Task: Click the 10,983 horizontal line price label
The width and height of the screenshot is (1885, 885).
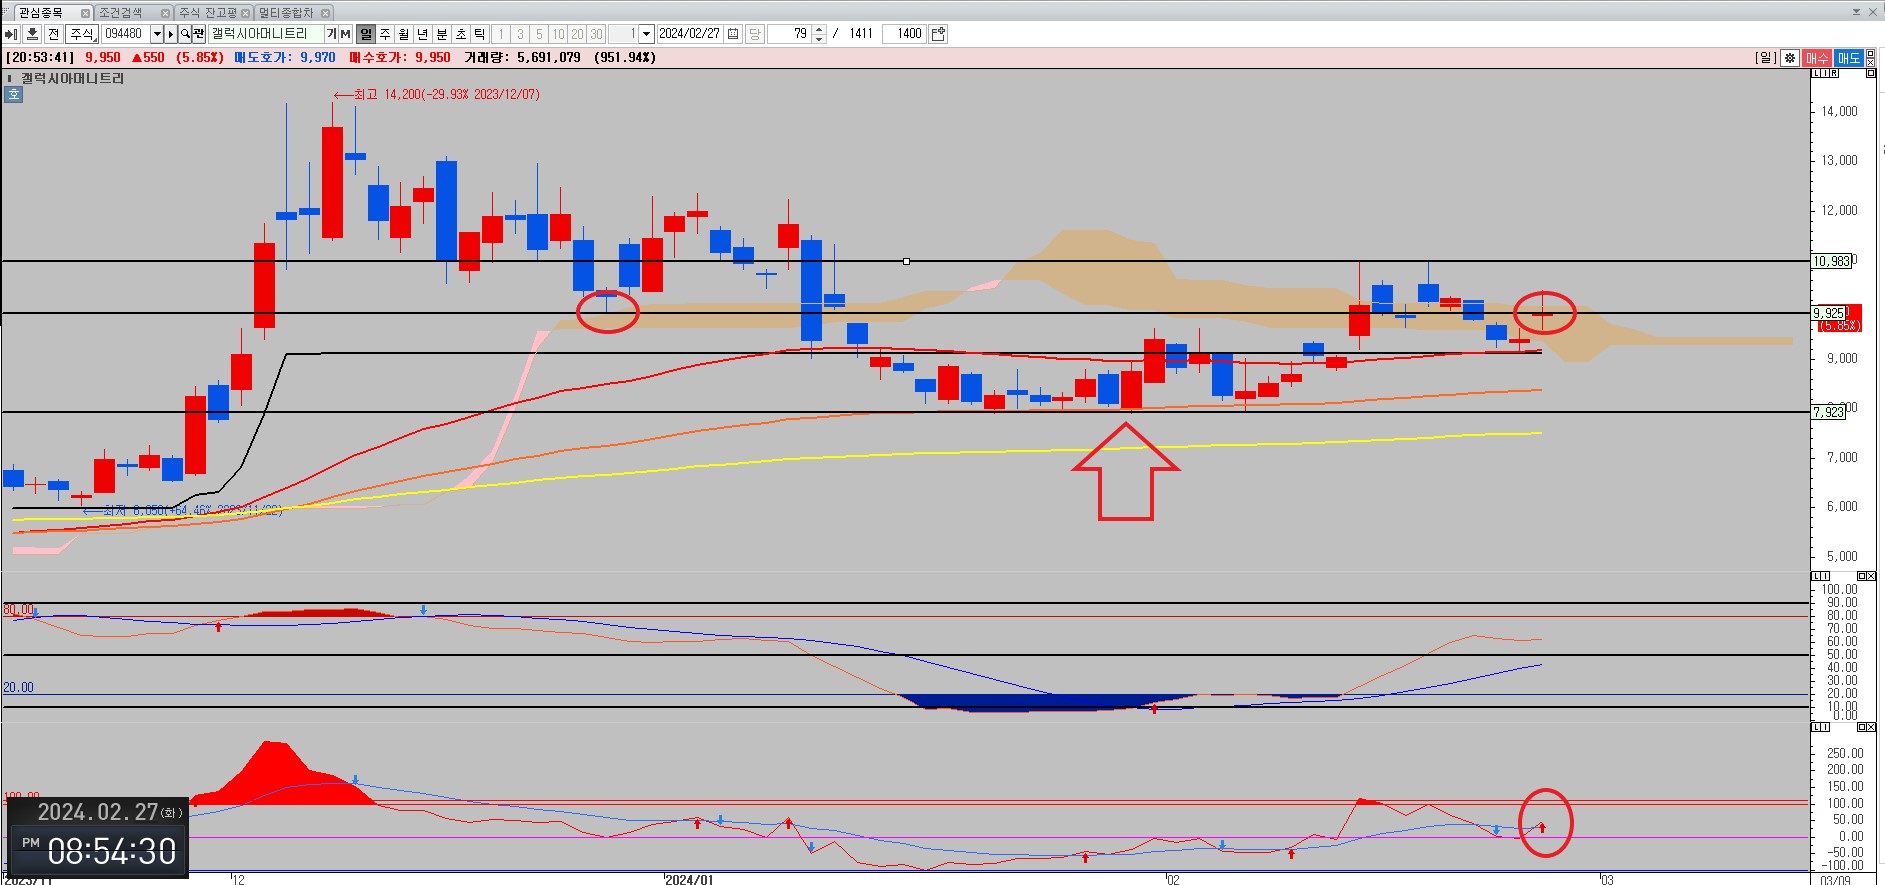Action: (1831, 261)
